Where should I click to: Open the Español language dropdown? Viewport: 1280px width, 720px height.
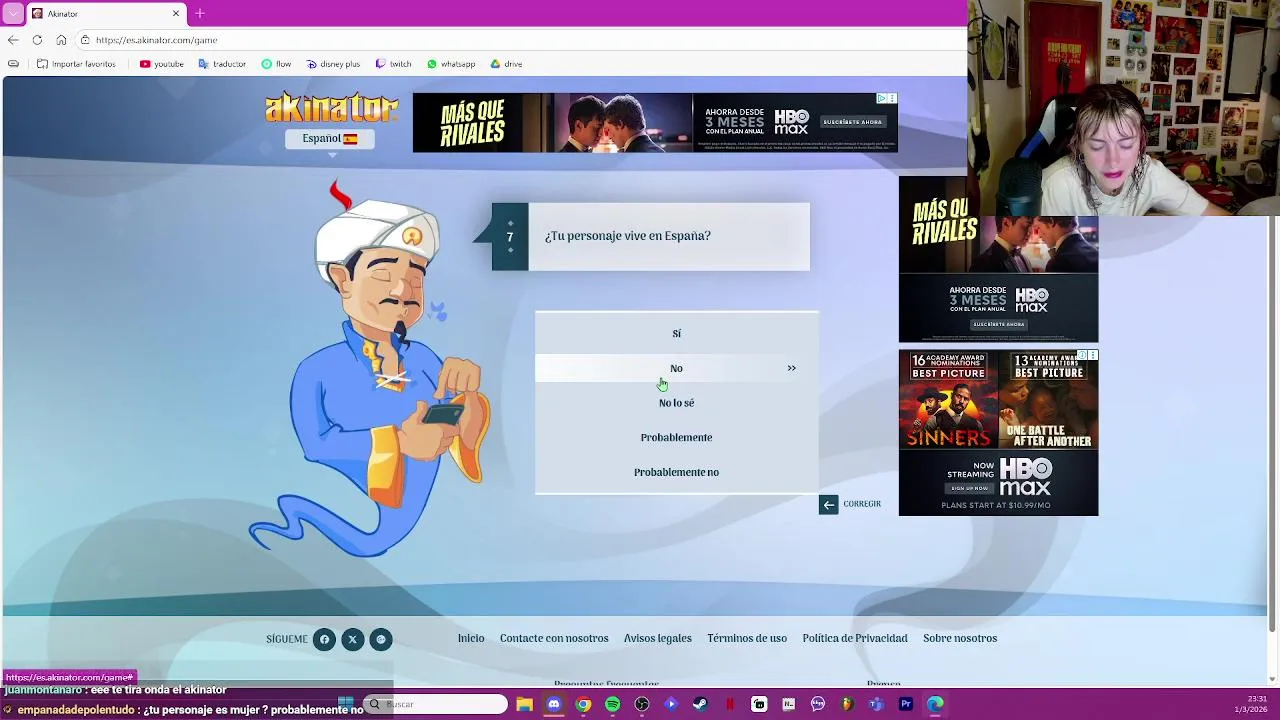point(330,139)
